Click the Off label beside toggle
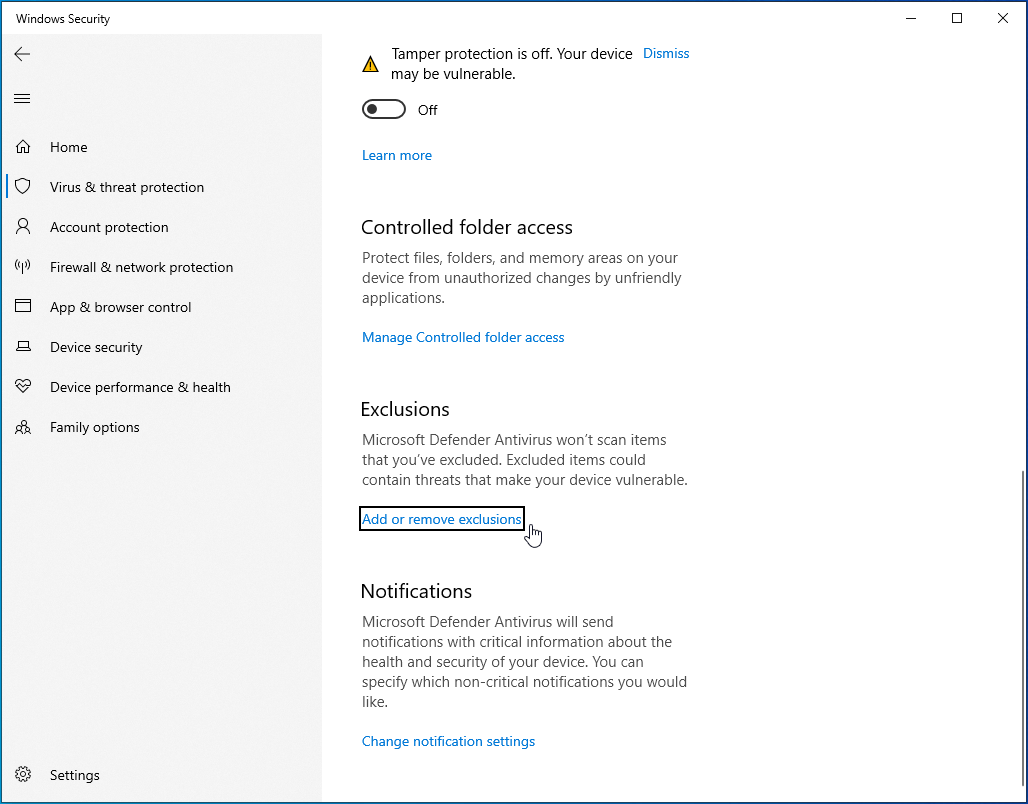The image size is (1028, 804). (427, 110)
